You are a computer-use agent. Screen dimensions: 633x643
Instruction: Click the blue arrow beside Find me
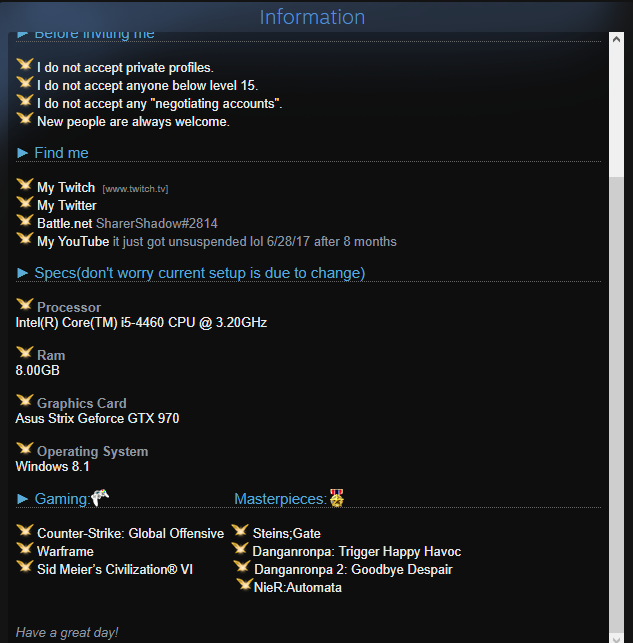tap(23, 153)
